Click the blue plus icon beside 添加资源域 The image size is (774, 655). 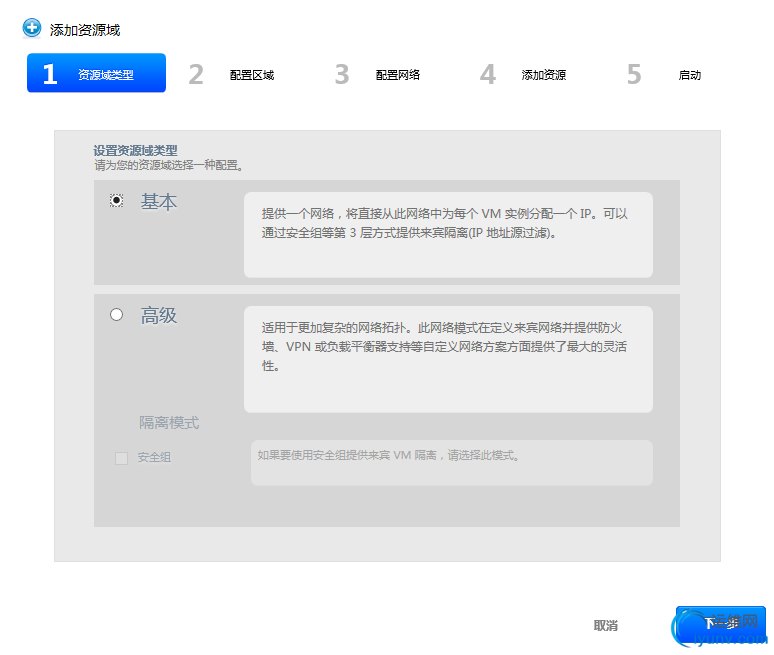[x=32, y=29]
